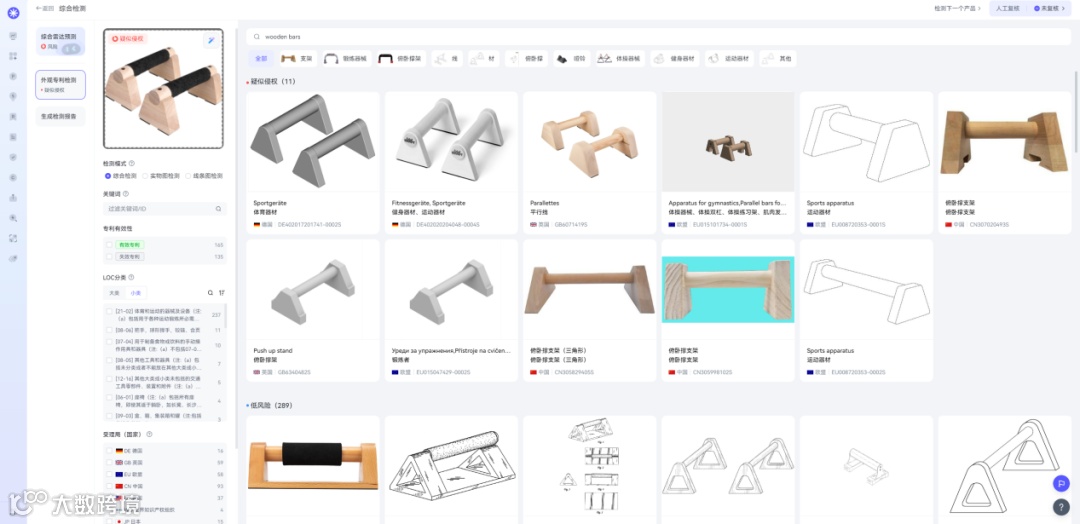This screenshot has height=524, width=1080.
Task: Open 综合雷达预测 step
Action: (61, 41)
